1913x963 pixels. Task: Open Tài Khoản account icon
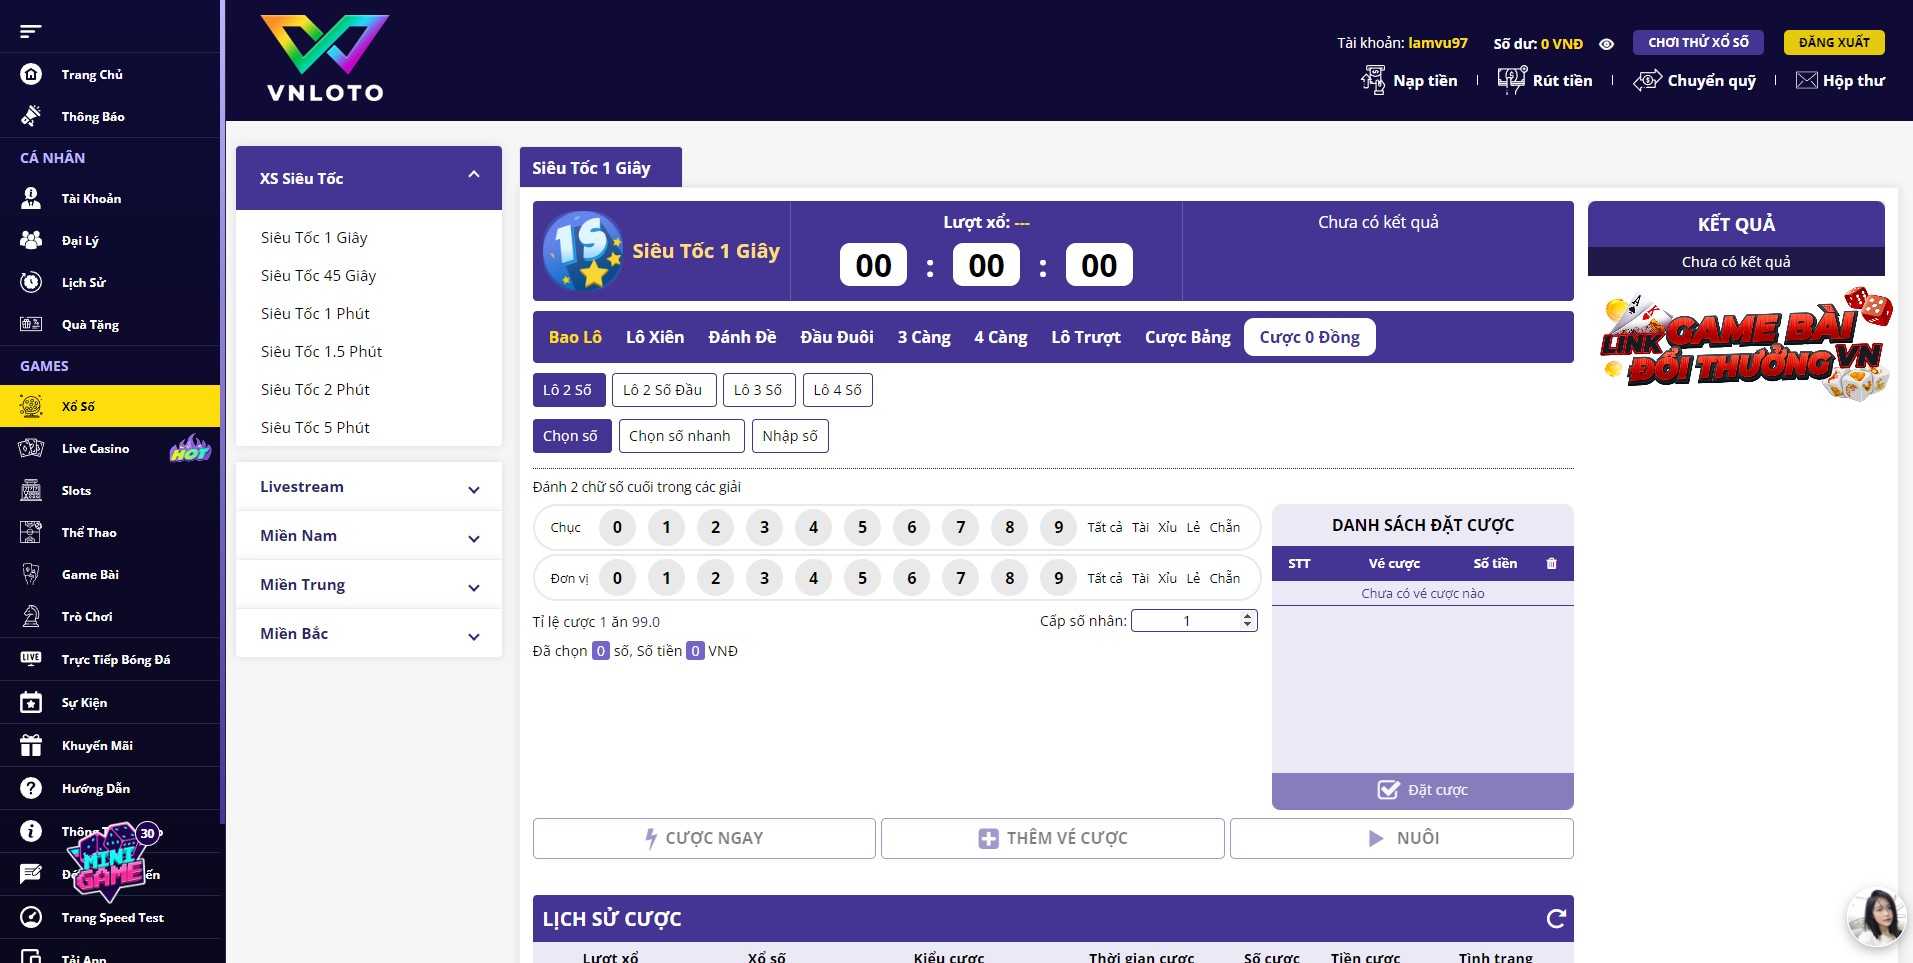(x=31, y=198)
